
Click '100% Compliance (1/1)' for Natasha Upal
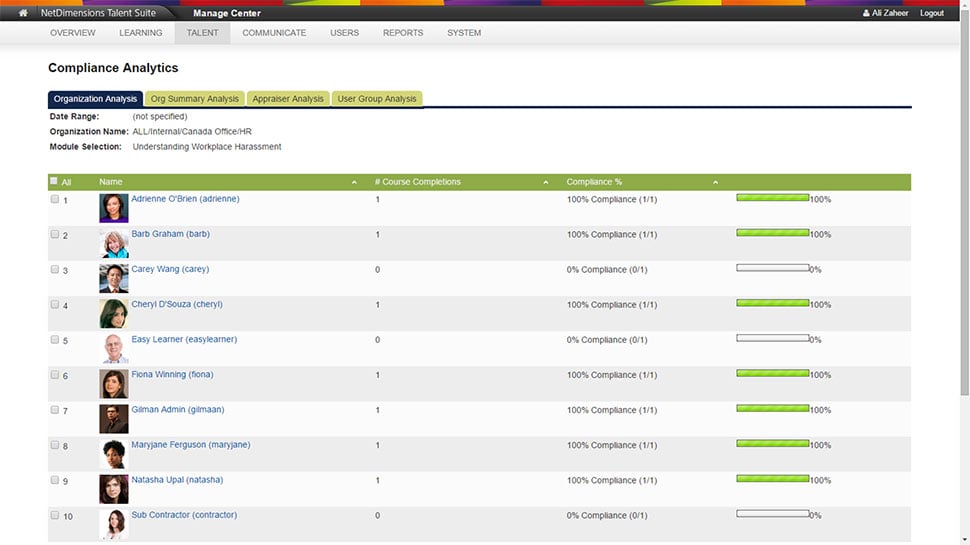pos(612,481)
